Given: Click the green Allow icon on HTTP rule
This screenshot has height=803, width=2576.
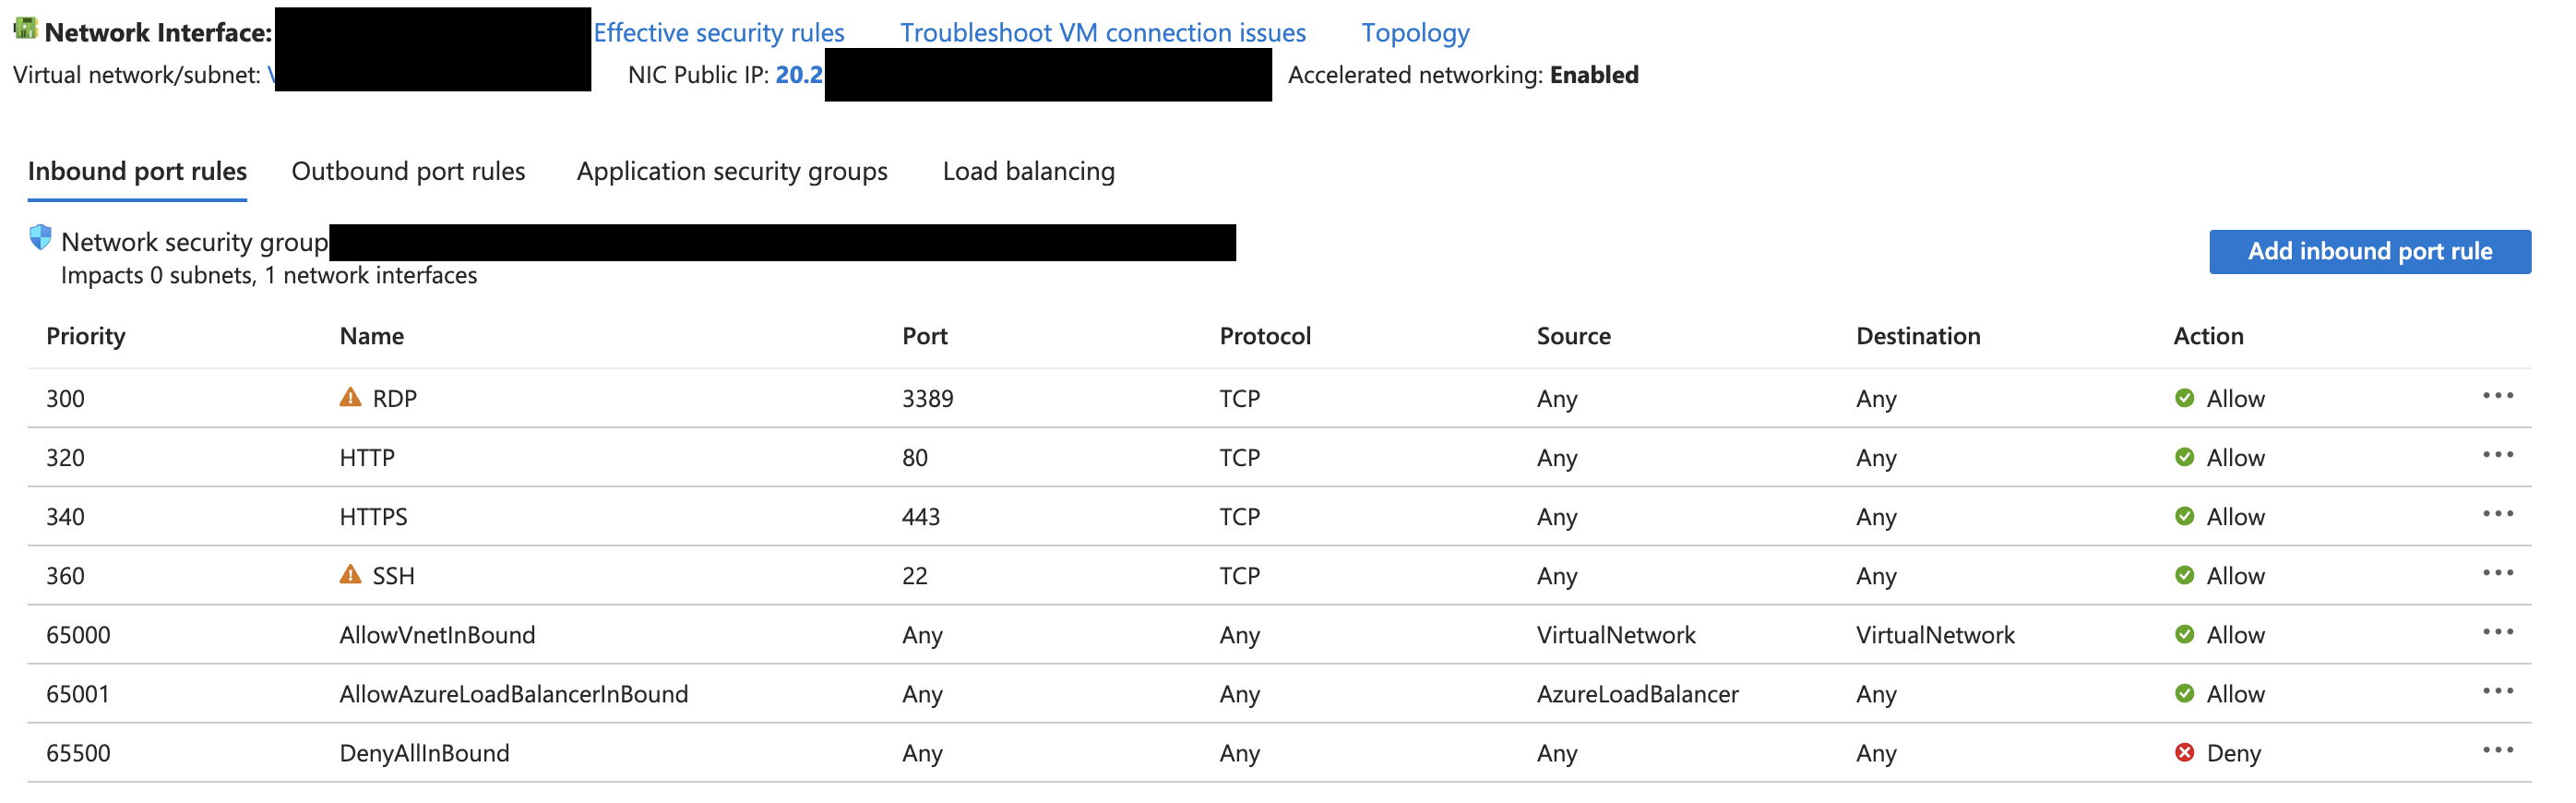Looking at the screenshot, I should tap(2184, 456).
